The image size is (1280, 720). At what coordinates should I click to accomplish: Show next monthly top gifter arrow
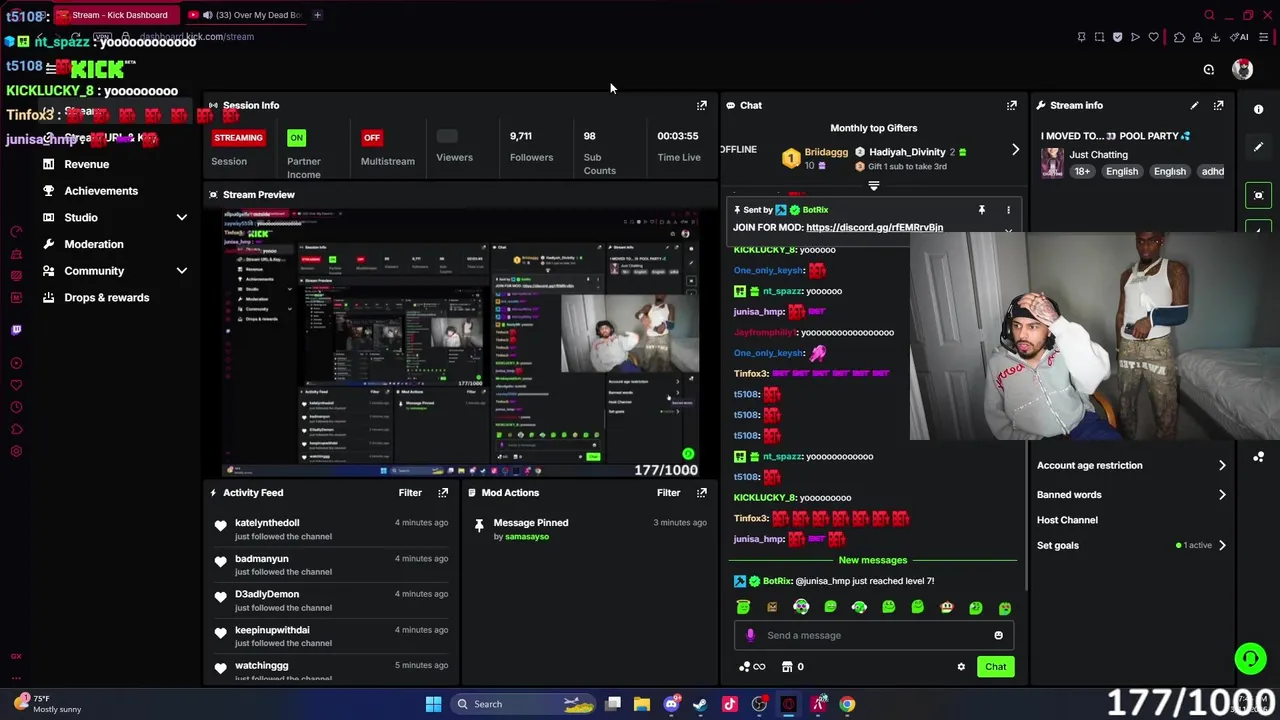1015,150
